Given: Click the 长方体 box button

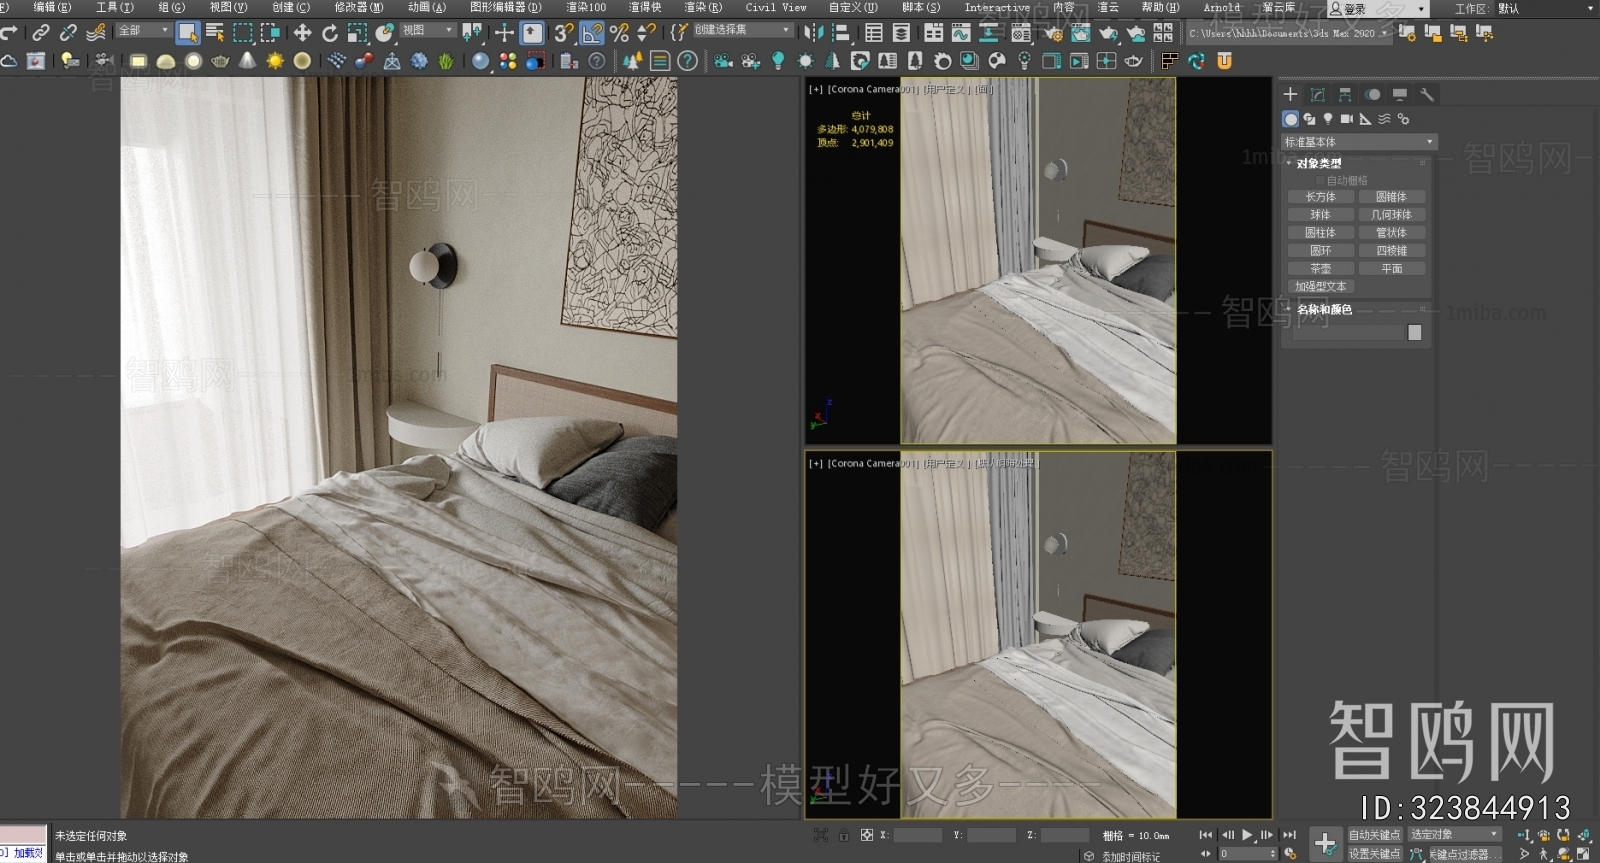Looking at the screenshot, I should point(1320,197).
